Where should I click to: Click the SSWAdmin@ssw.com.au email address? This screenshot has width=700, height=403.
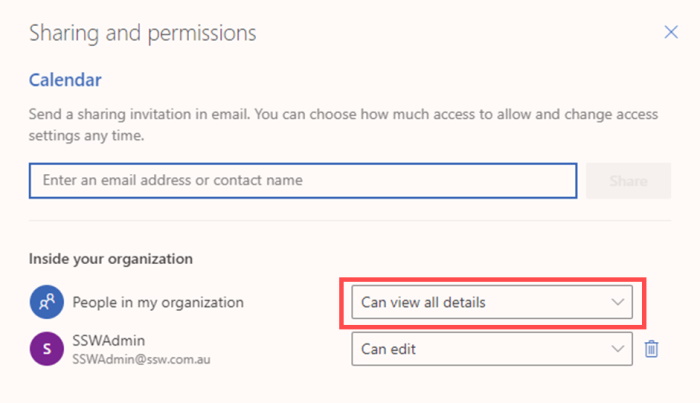139,358
